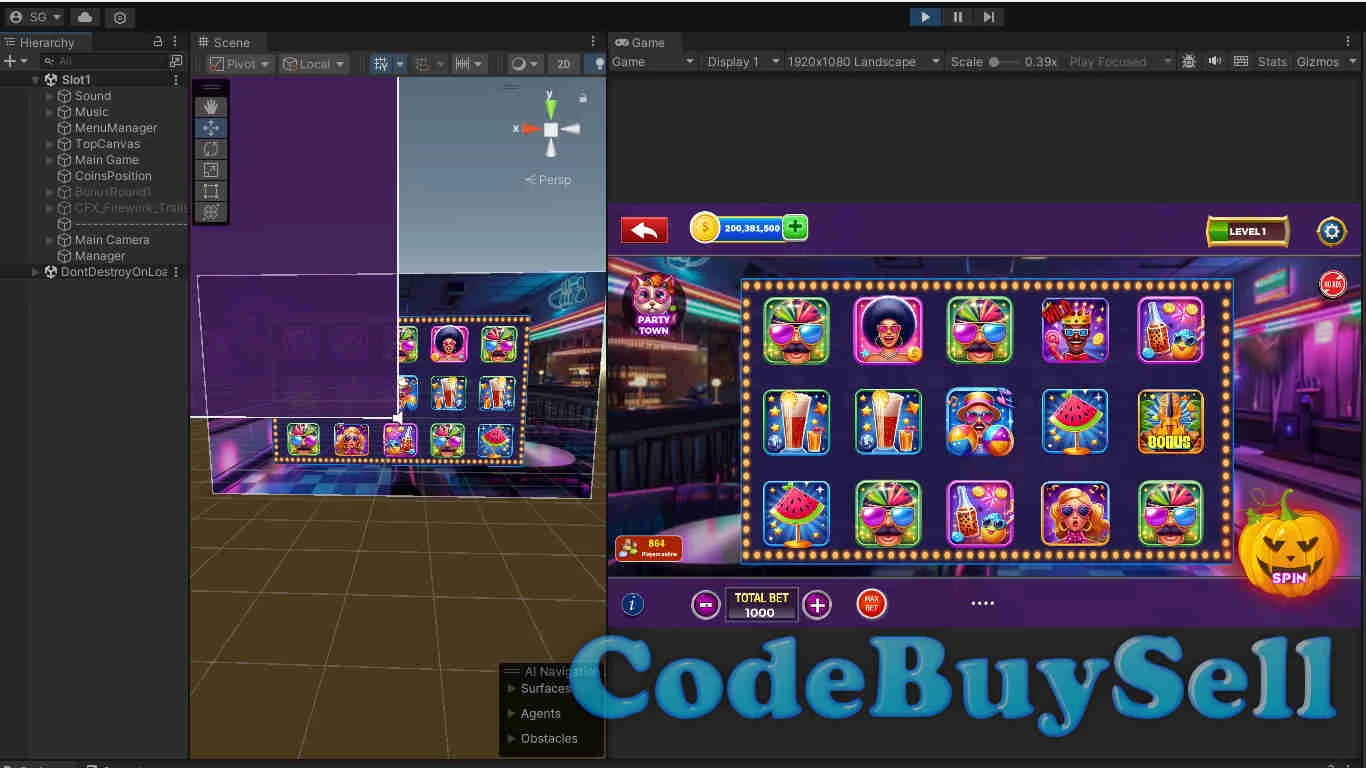Toggle grid visibility in Scene view
The image size is (1366, 768).
point(381,63)
